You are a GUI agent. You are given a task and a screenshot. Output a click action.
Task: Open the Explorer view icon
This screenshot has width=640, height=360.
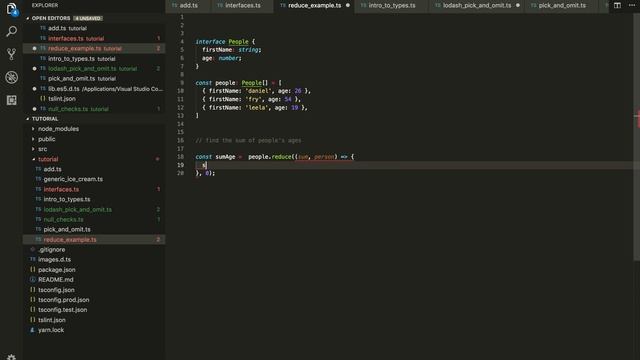click(11, 9)
